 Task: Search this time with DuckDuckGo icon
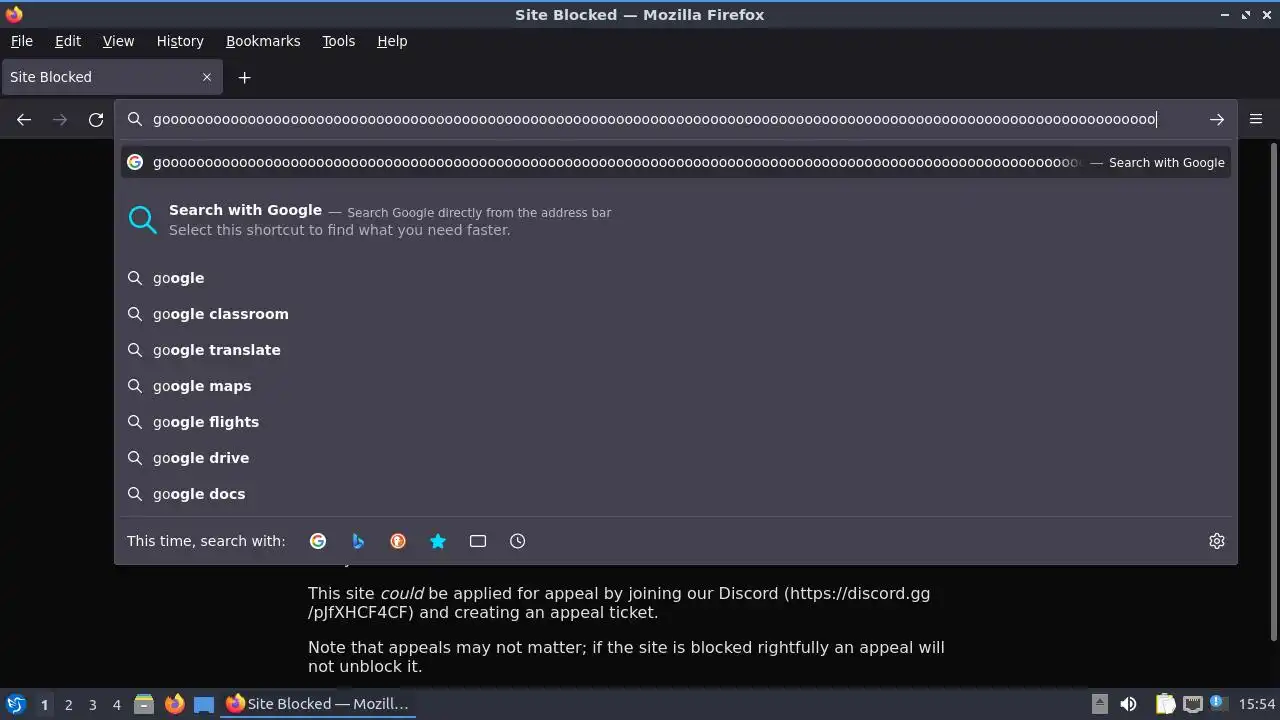click(x=398, y=541)
